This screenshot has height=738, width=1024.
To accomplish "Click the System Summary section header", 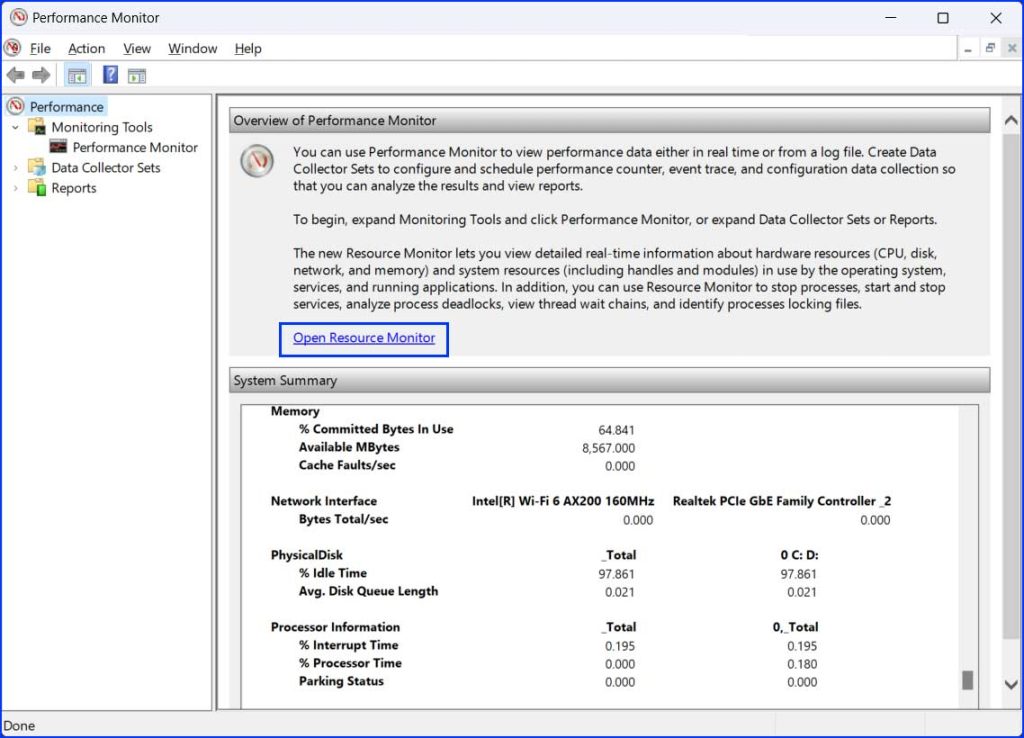I will click(609, 380).
